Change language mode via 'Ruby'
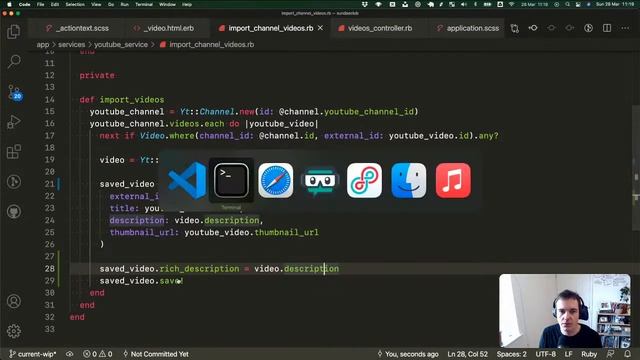This screenshot has width=640, height=360. coord(589,354)
